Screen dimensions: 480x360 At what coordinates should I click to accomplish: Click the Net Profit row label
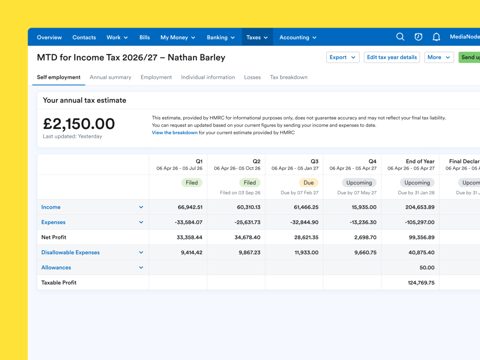pyautogui.click(x=54, y=237)
